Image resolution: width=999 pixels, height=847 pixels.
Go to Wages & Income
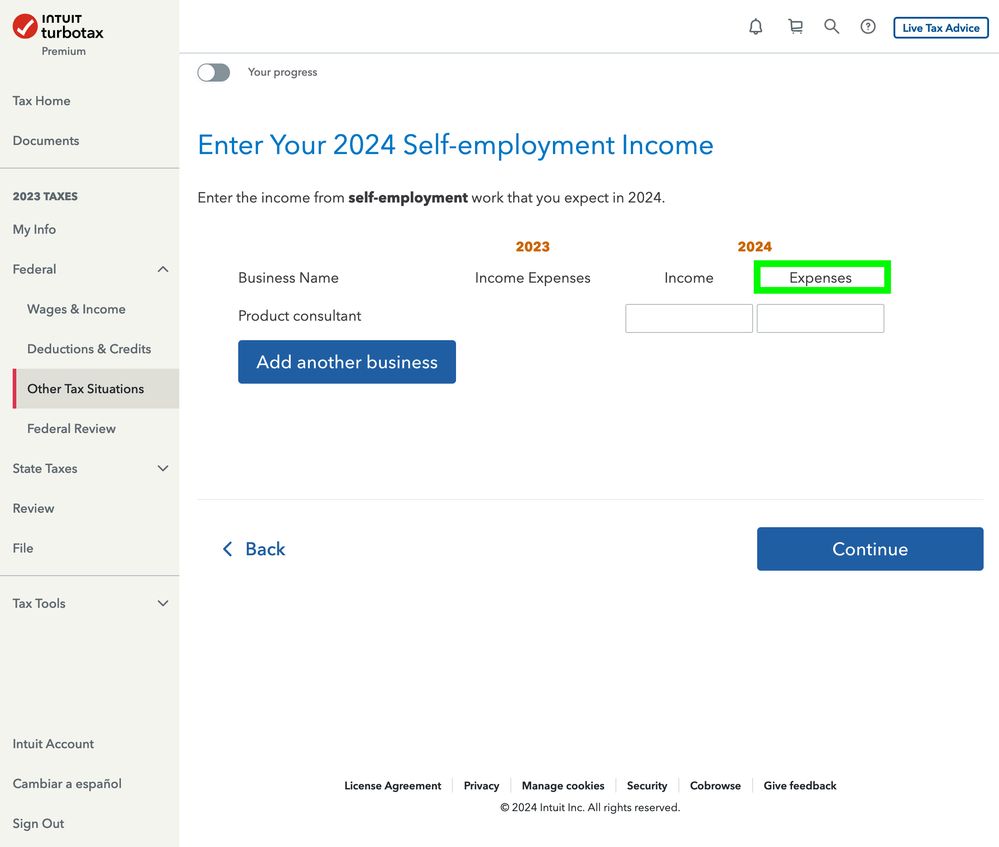pos(75,309)
